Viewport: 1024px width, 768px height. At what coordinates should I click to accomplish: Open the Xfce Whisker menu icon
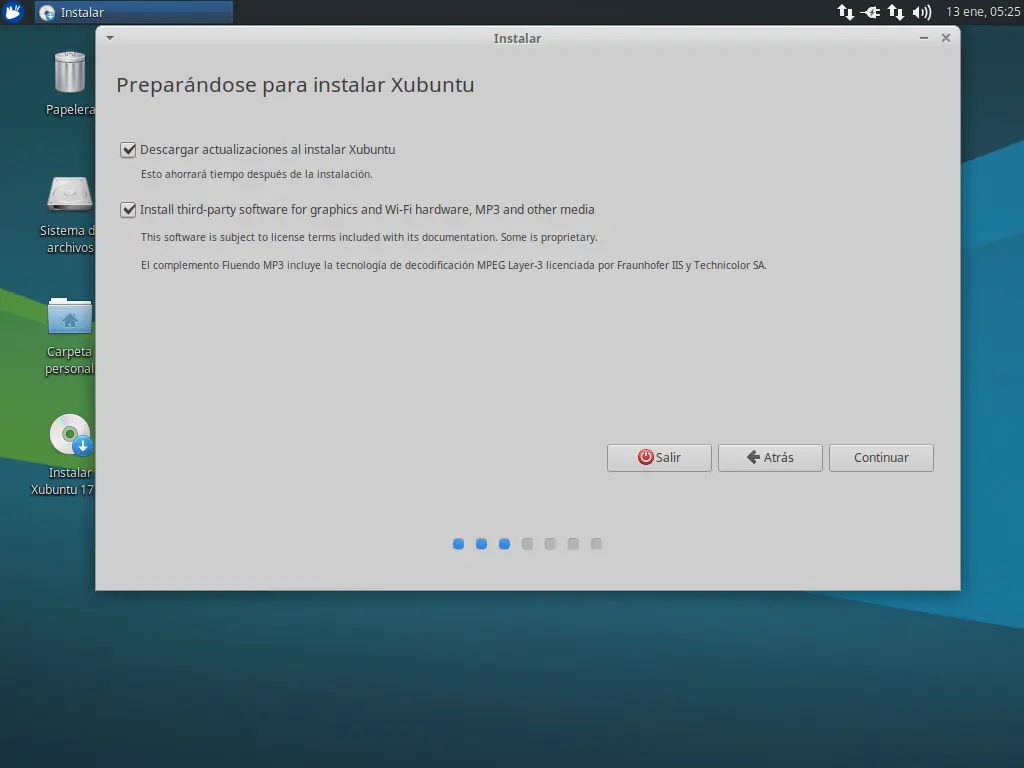(13, 12)
